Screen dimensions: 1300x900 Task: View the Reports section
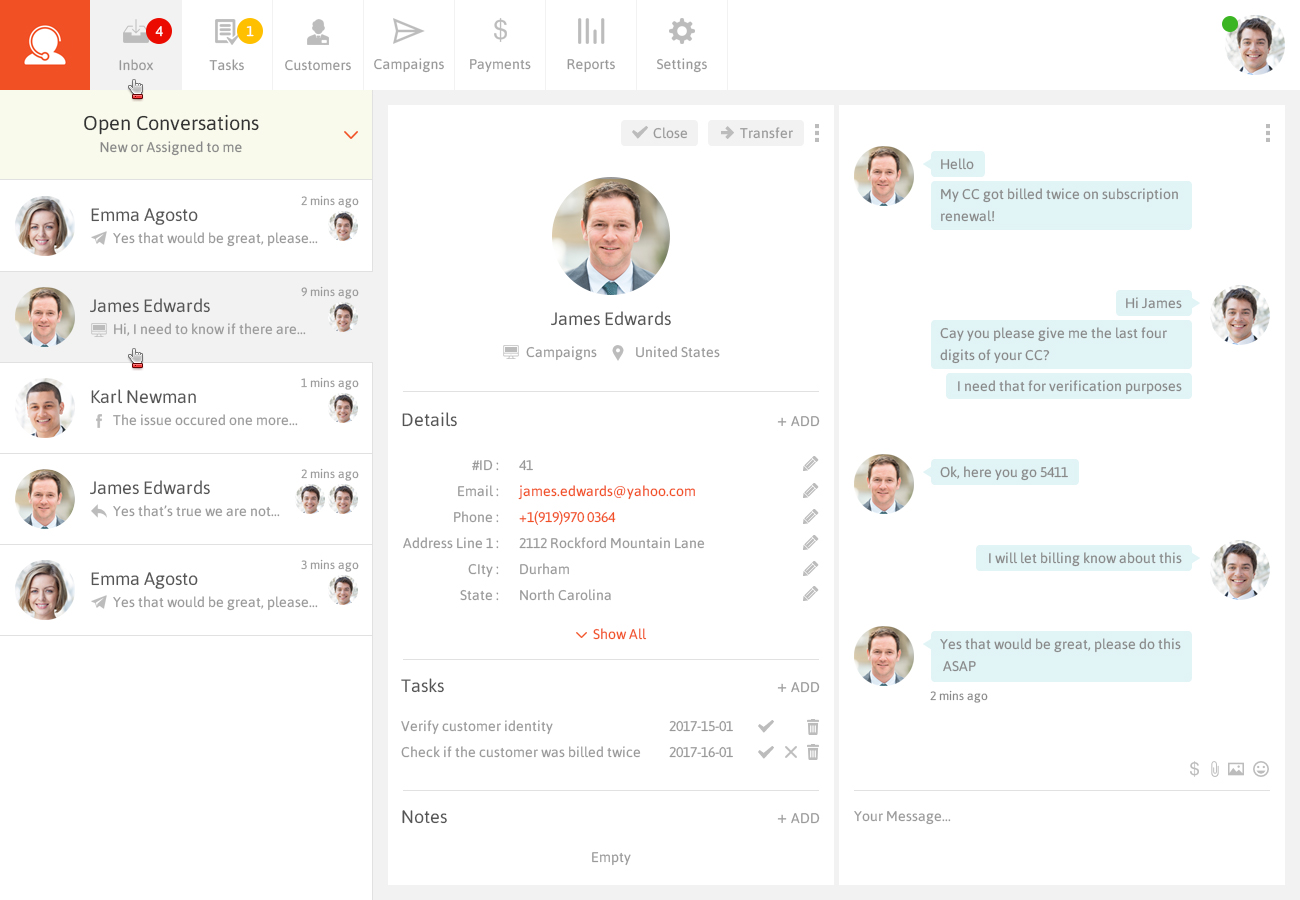pyautogui.click(x=591, y=45)
